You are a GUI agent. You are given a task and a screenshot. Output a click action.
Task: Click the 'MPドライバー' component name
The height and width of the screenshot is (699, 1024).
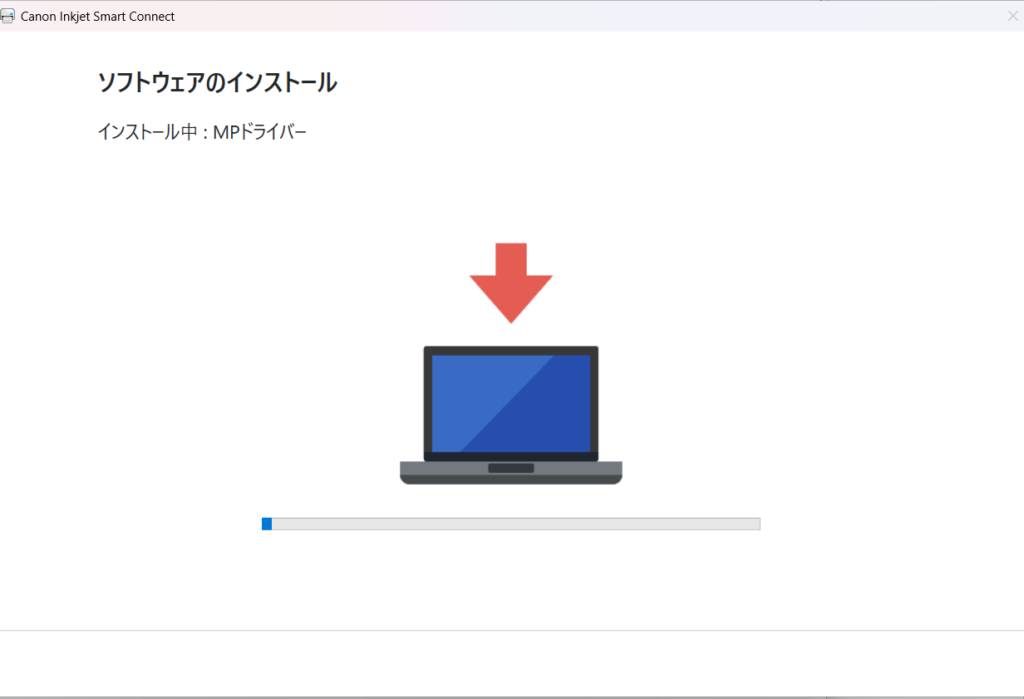259,132
